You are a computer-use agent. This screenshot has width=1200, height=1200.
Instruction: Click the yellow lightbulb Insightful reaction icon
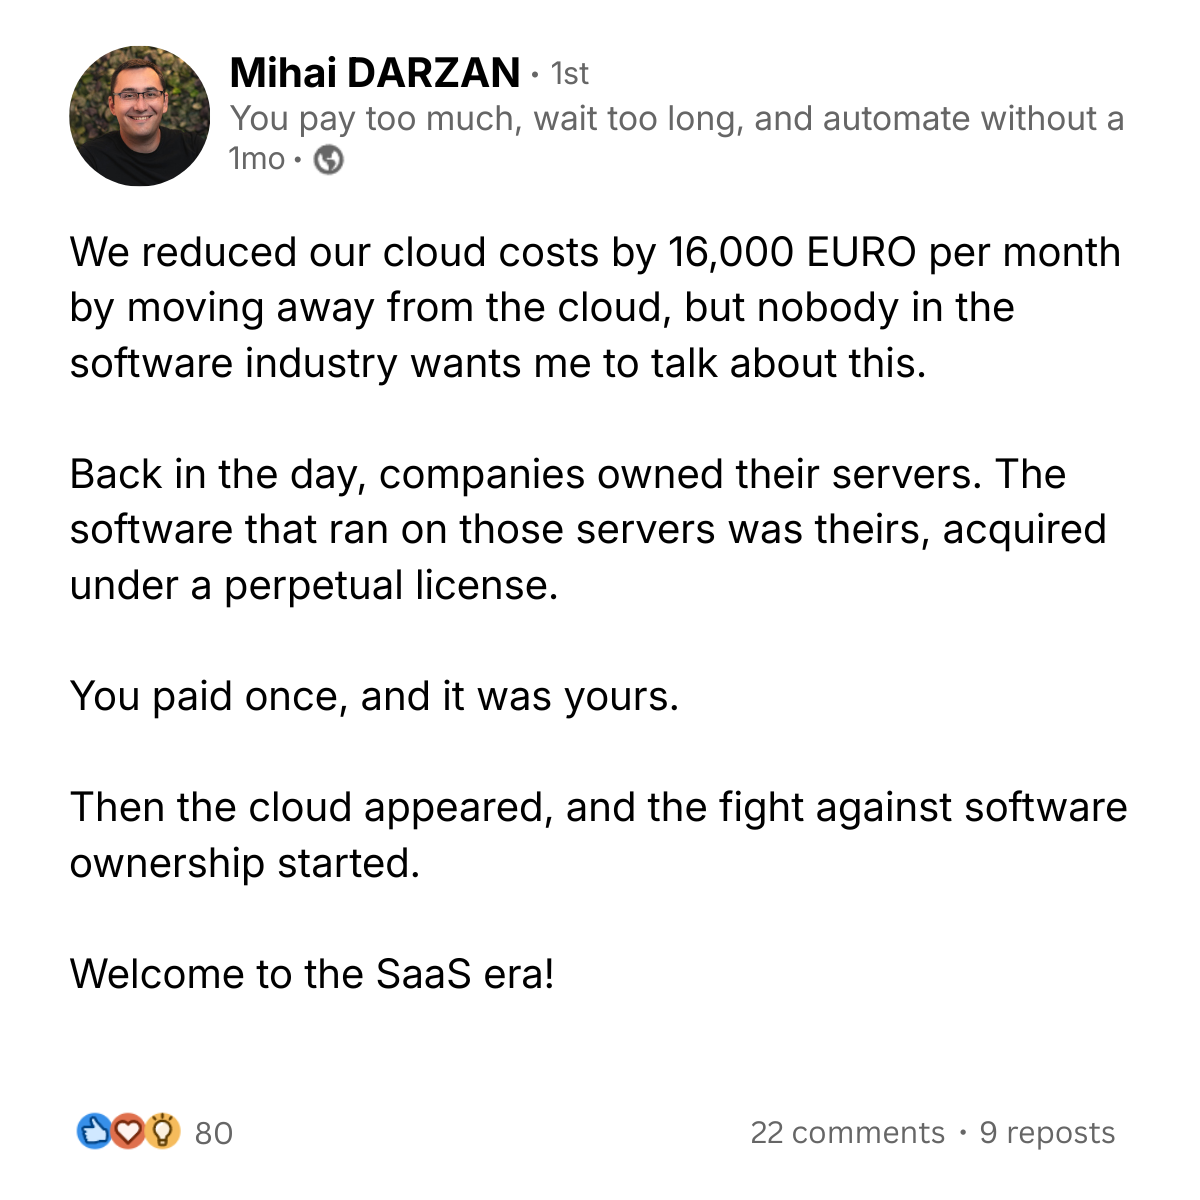[x=162, y=1132]
